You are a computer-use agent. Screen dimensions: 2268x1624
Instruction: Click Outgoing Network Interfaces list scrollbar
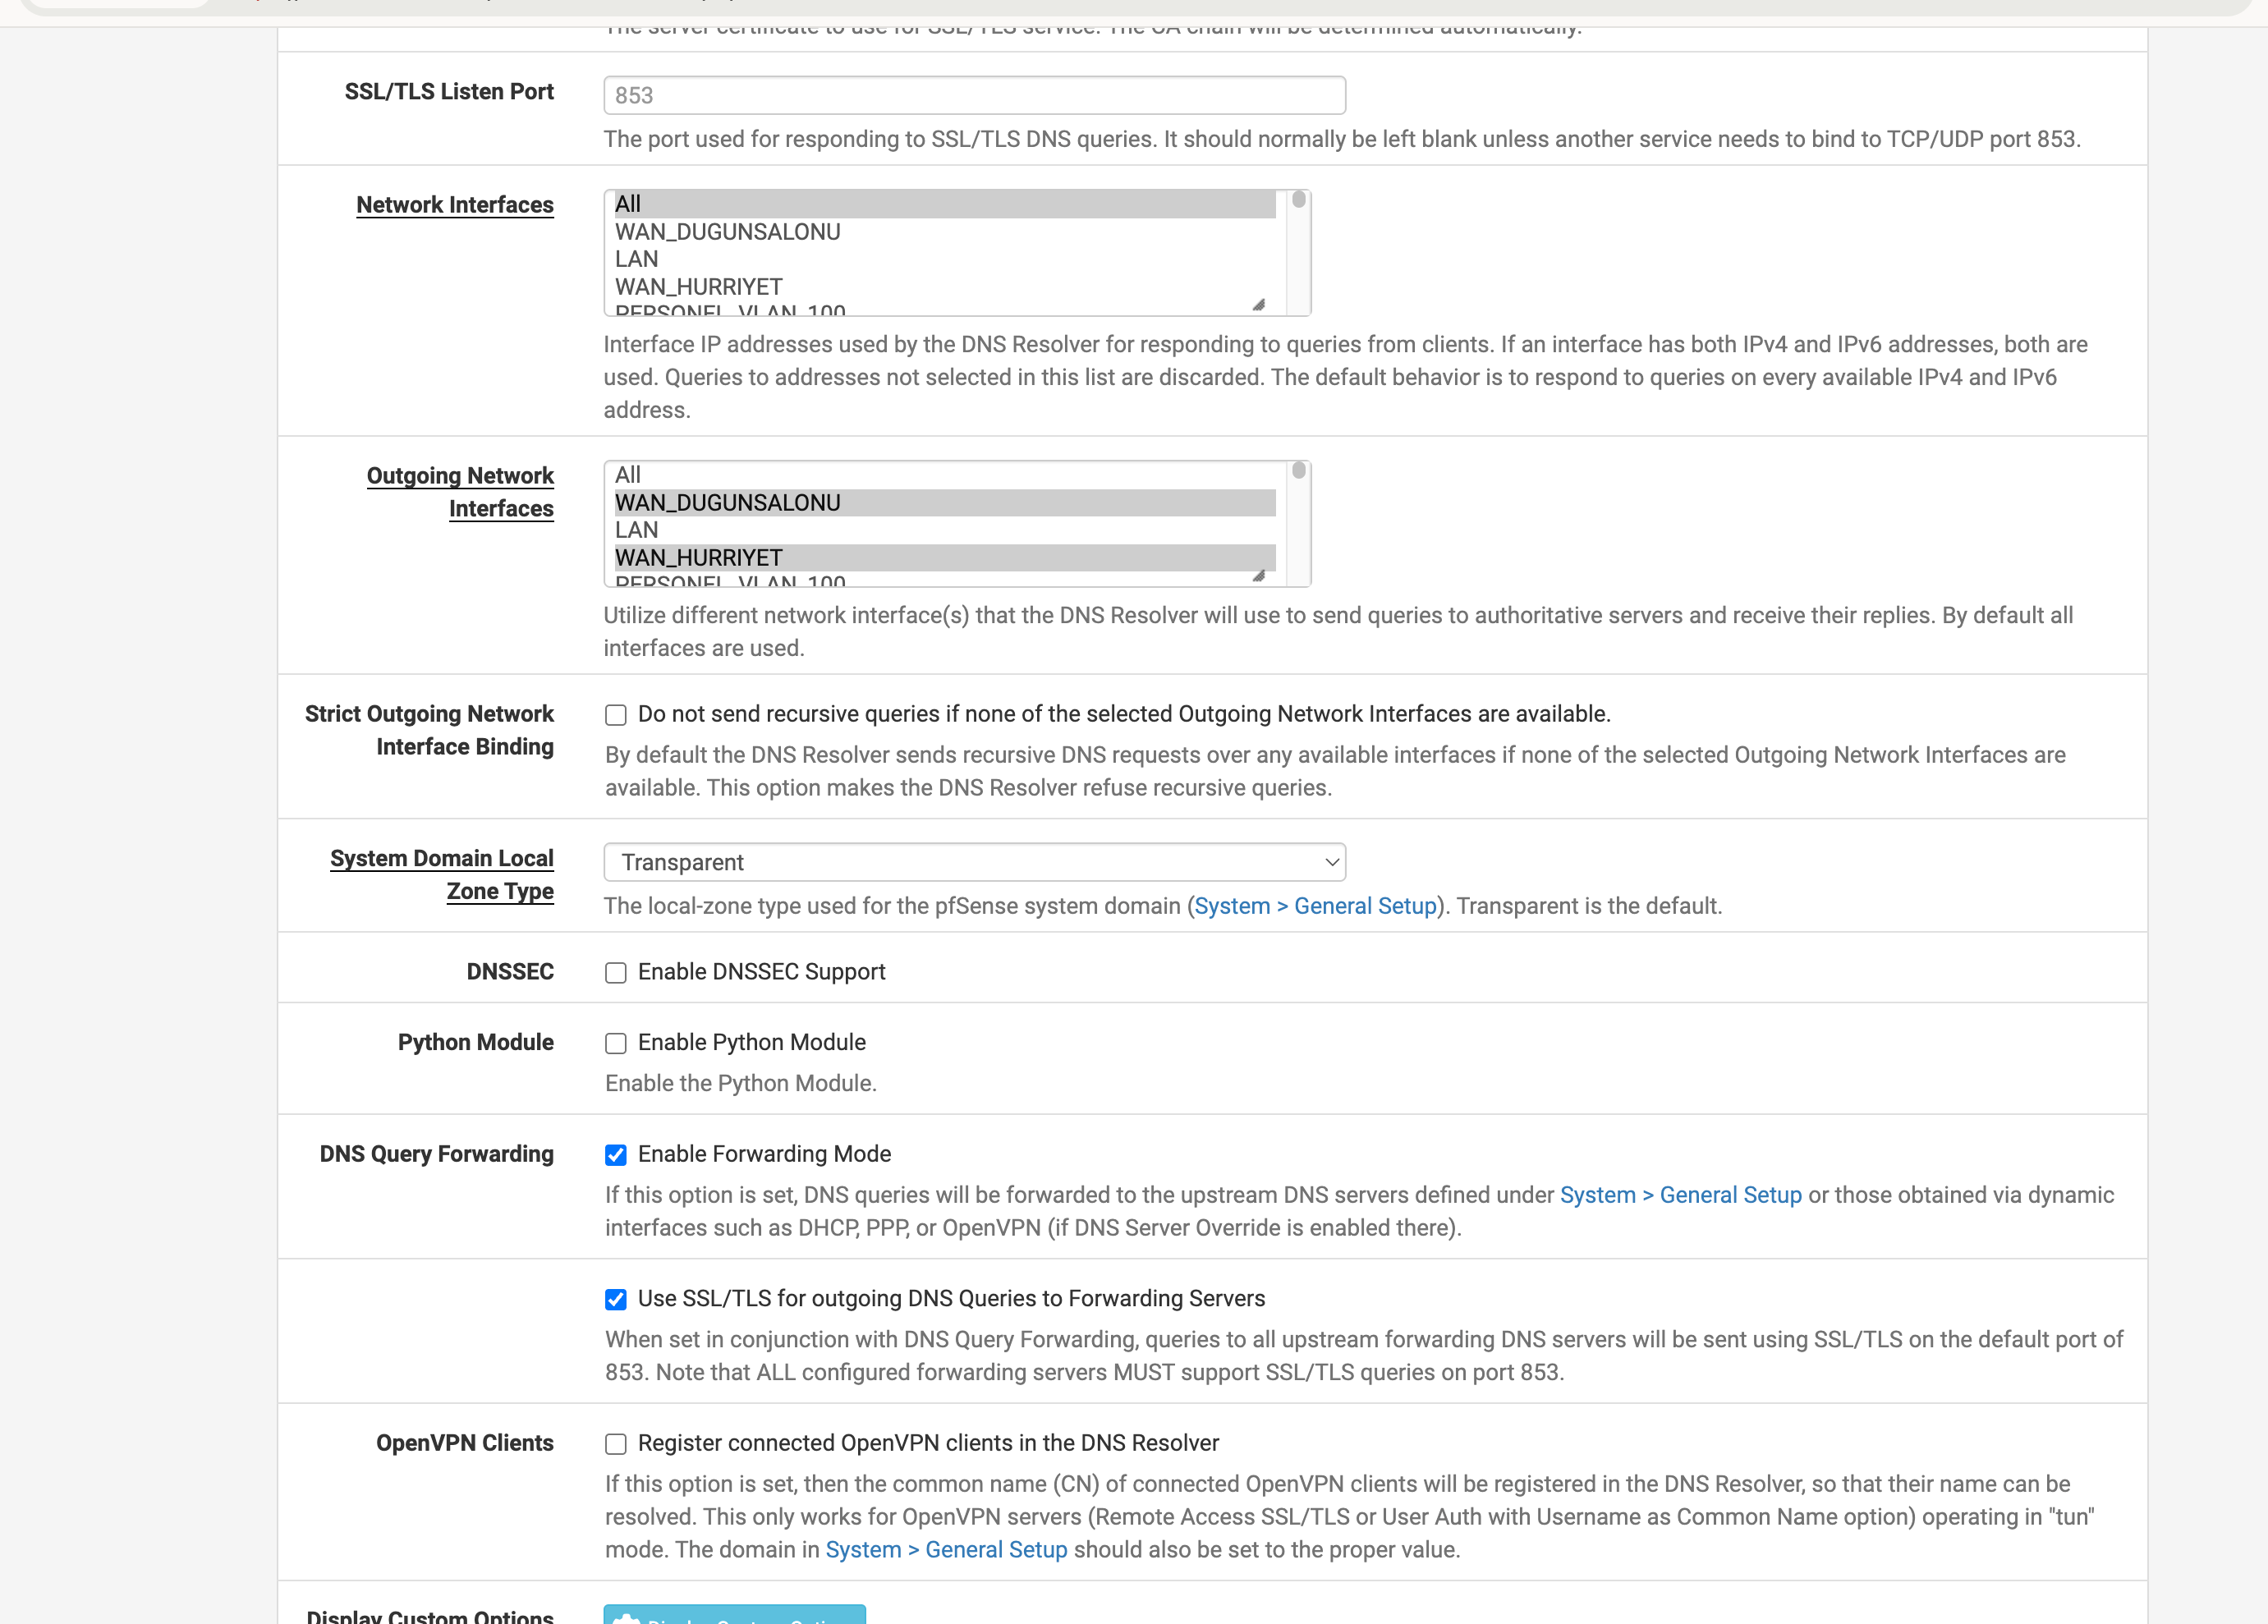click(x=1298, y=523)
